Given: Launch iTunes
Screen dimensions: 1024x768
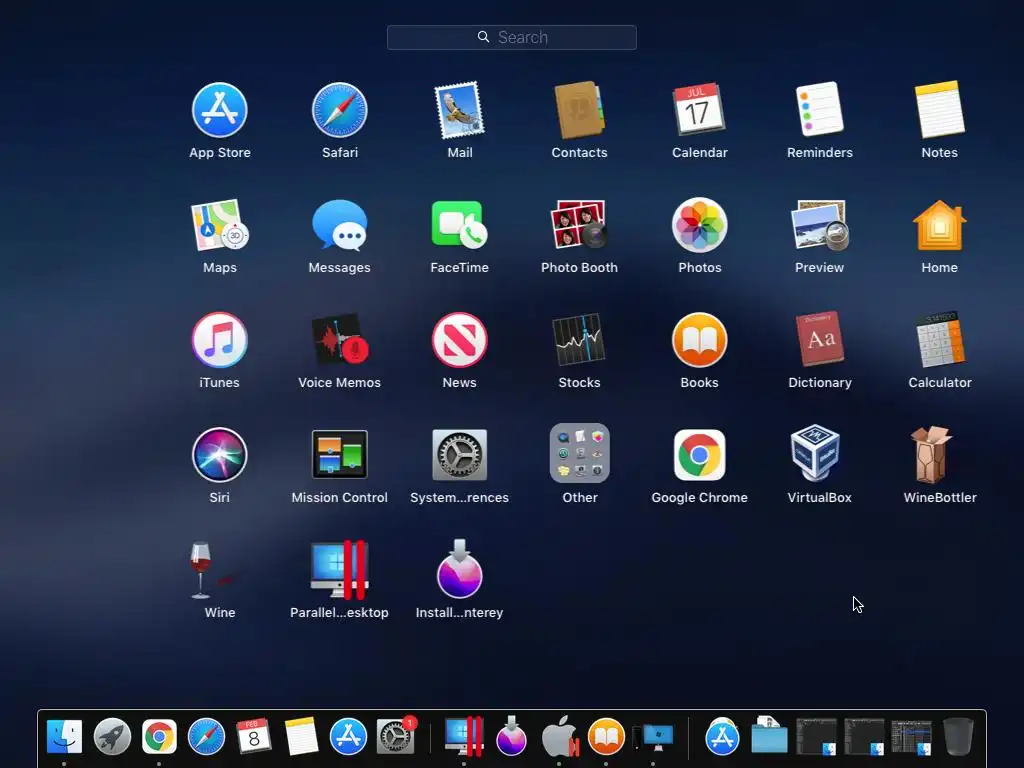Looking at the screenshot, I should pos(219,340).
